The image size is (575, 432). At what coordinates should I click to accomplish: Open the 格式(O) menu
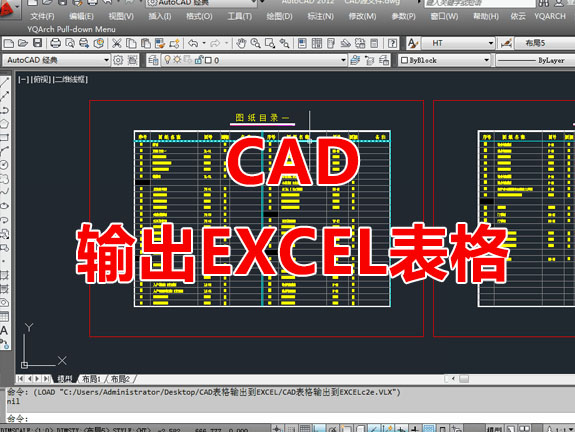(x=199, y=17)
